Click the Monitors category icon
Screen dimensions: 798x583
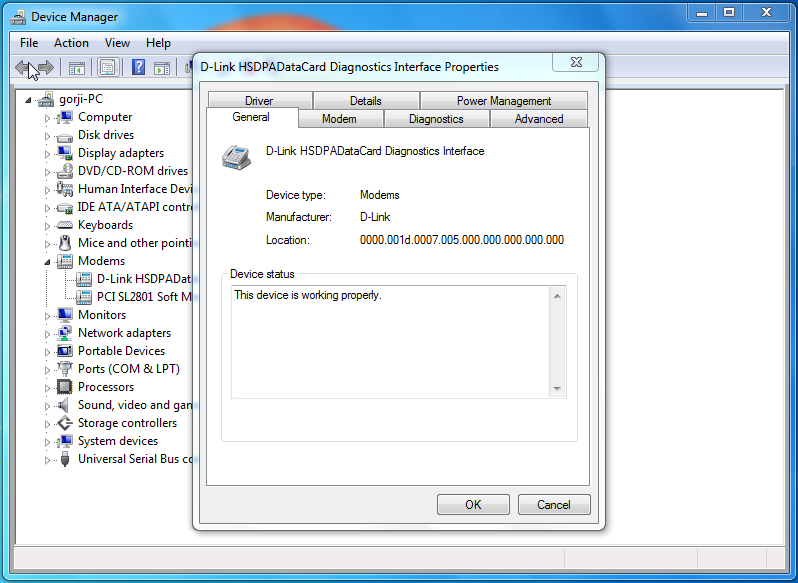pos(65,315)
